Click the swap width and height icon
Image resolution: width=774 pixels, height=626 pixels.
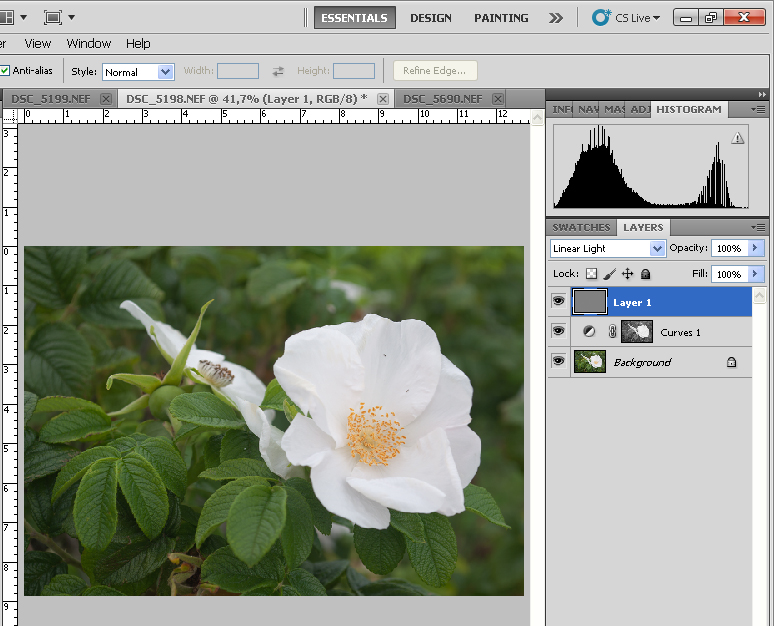pyautogui.click(x=278, y=71)
